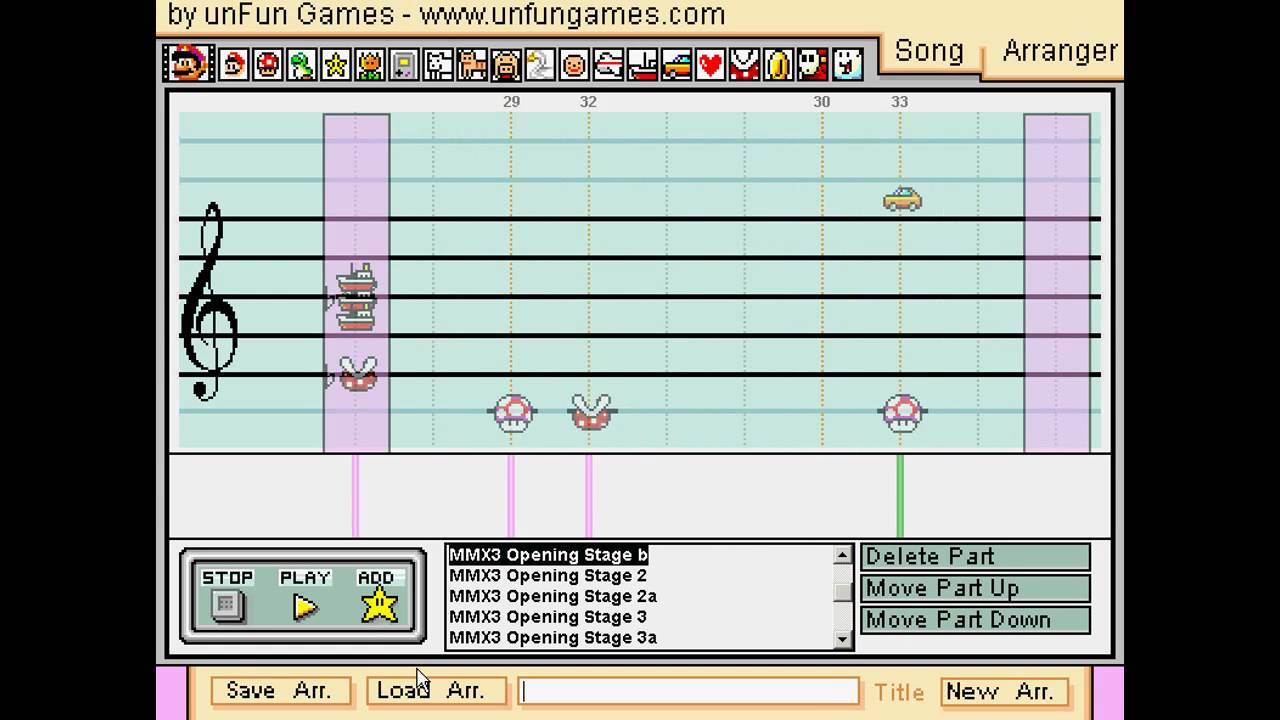This screenshot has width=1280, height=720.
Task: Click Move Part Up button
Action: [x=975, y=588]
